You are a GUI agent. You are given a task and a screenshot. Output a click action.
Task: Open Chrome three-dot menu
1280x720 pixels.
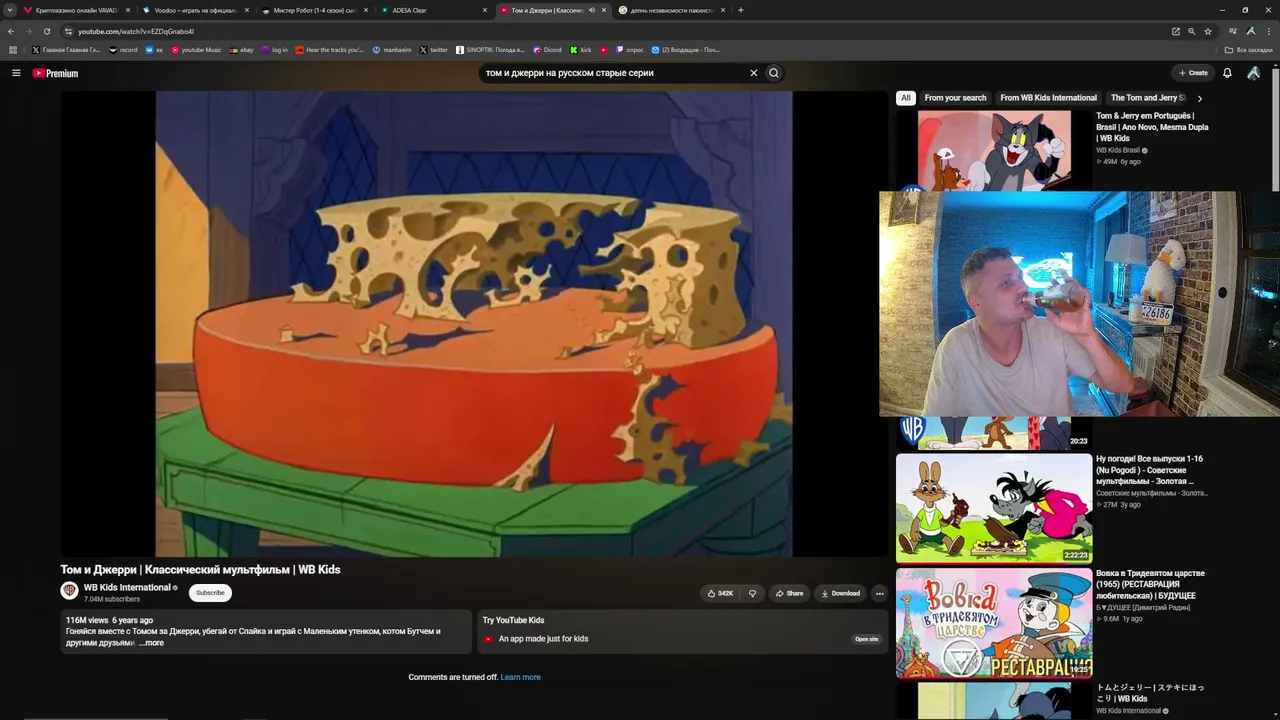click(x=1269, y=31)
